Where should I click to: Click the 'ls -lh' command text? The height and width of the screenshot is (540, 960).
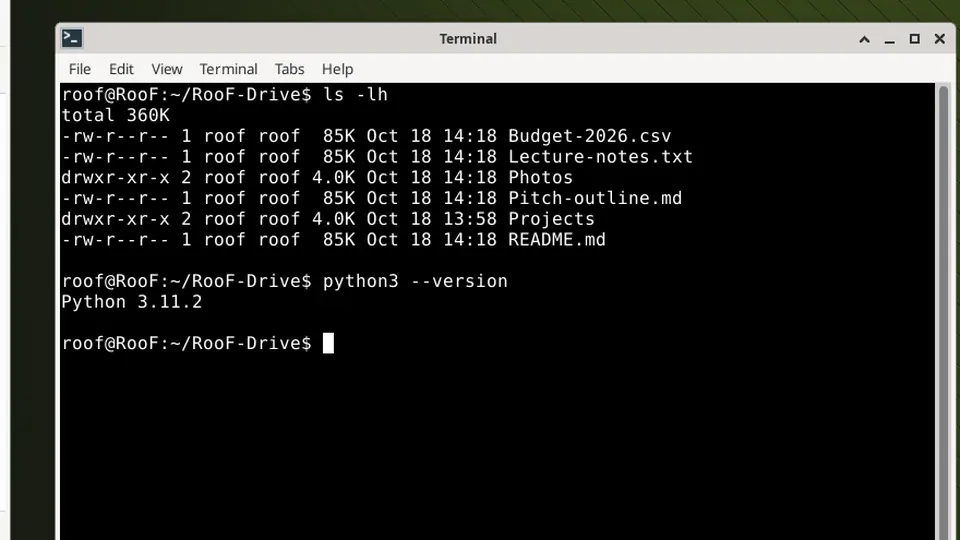click(356, 94)
